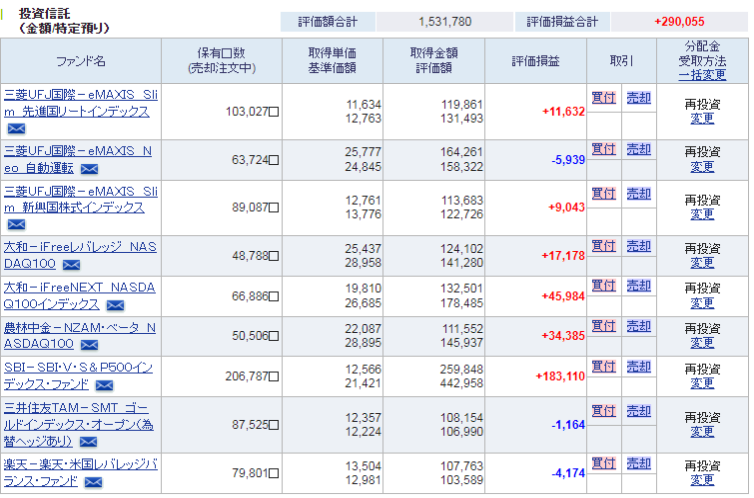The height and width of the screenshot is (498, 754).
Task: Click envelope icon next to eMAXIS Neo 自動運転
Action: [x=89, y=169]
